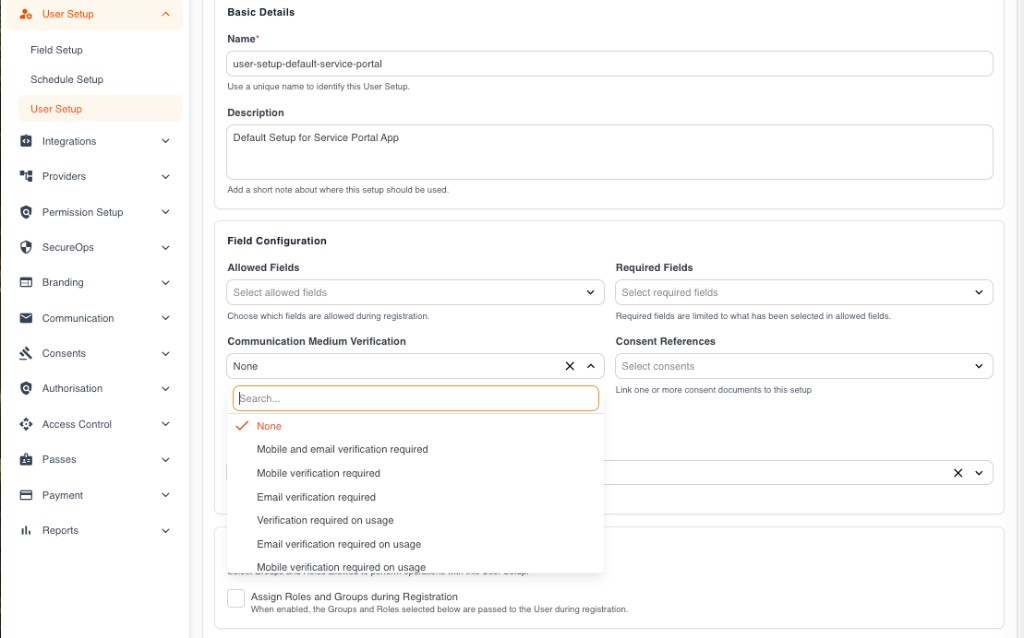Expand the SecureOps section chevron
The width and height of the screenshot is (1024, 638).
(166, 247)
